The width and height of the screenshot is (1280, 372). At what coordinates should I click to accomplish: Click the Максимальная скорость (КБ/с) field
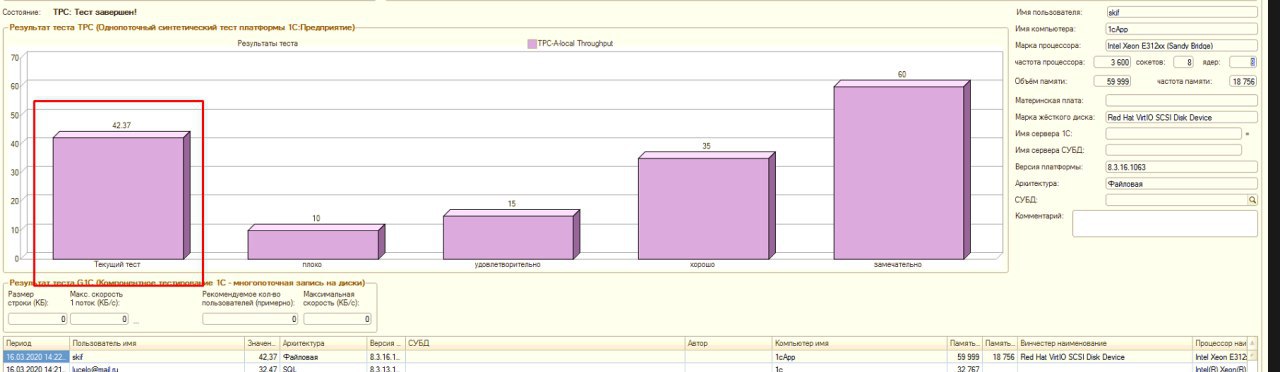[337, 319]
